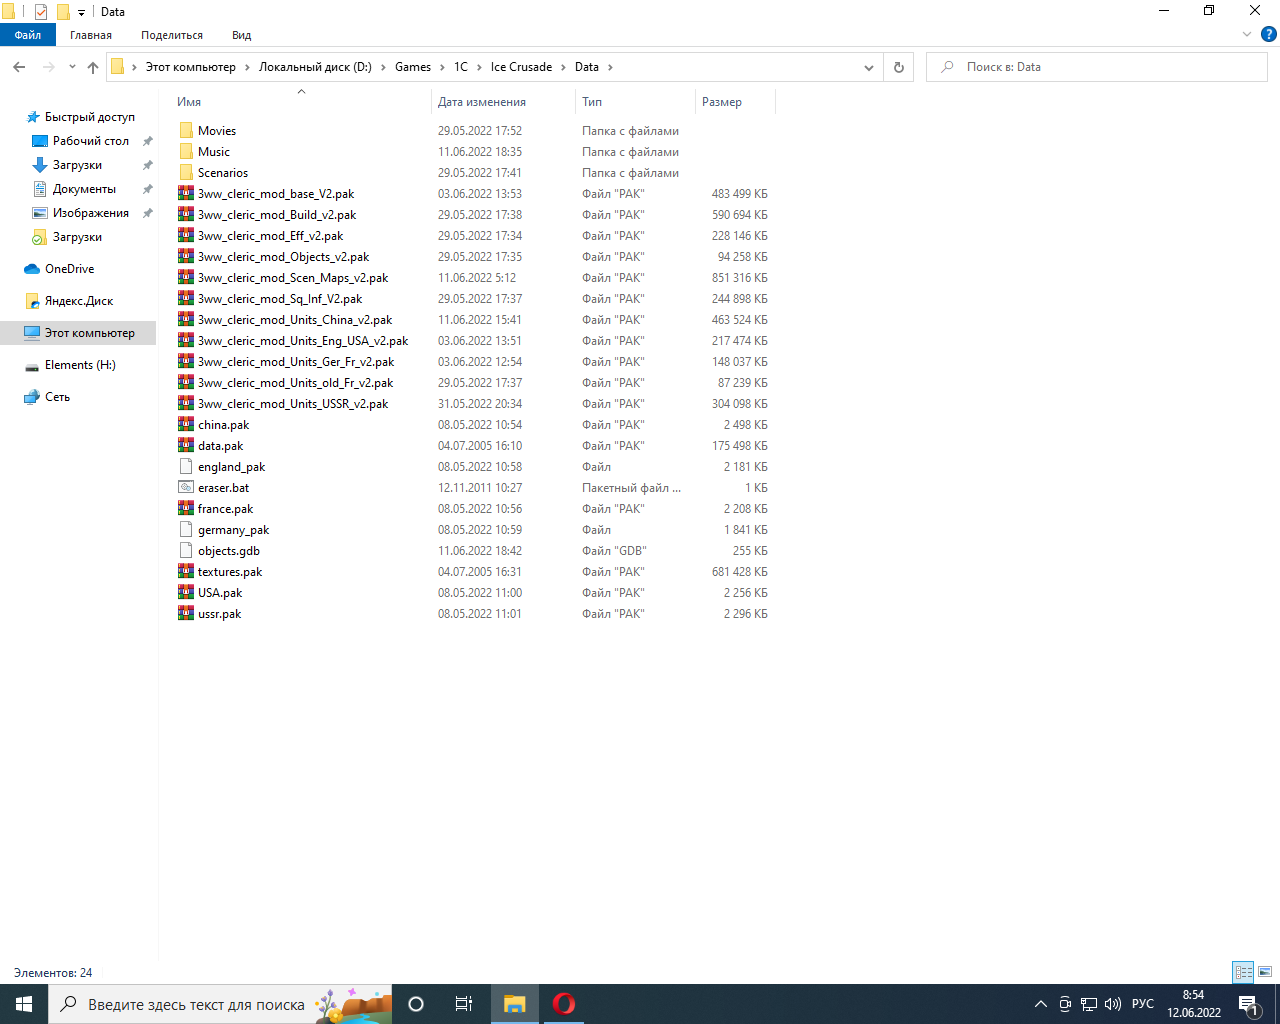Sort files by the 'Имя' column header
The image size is (1280, 1024).
point(300,102)
